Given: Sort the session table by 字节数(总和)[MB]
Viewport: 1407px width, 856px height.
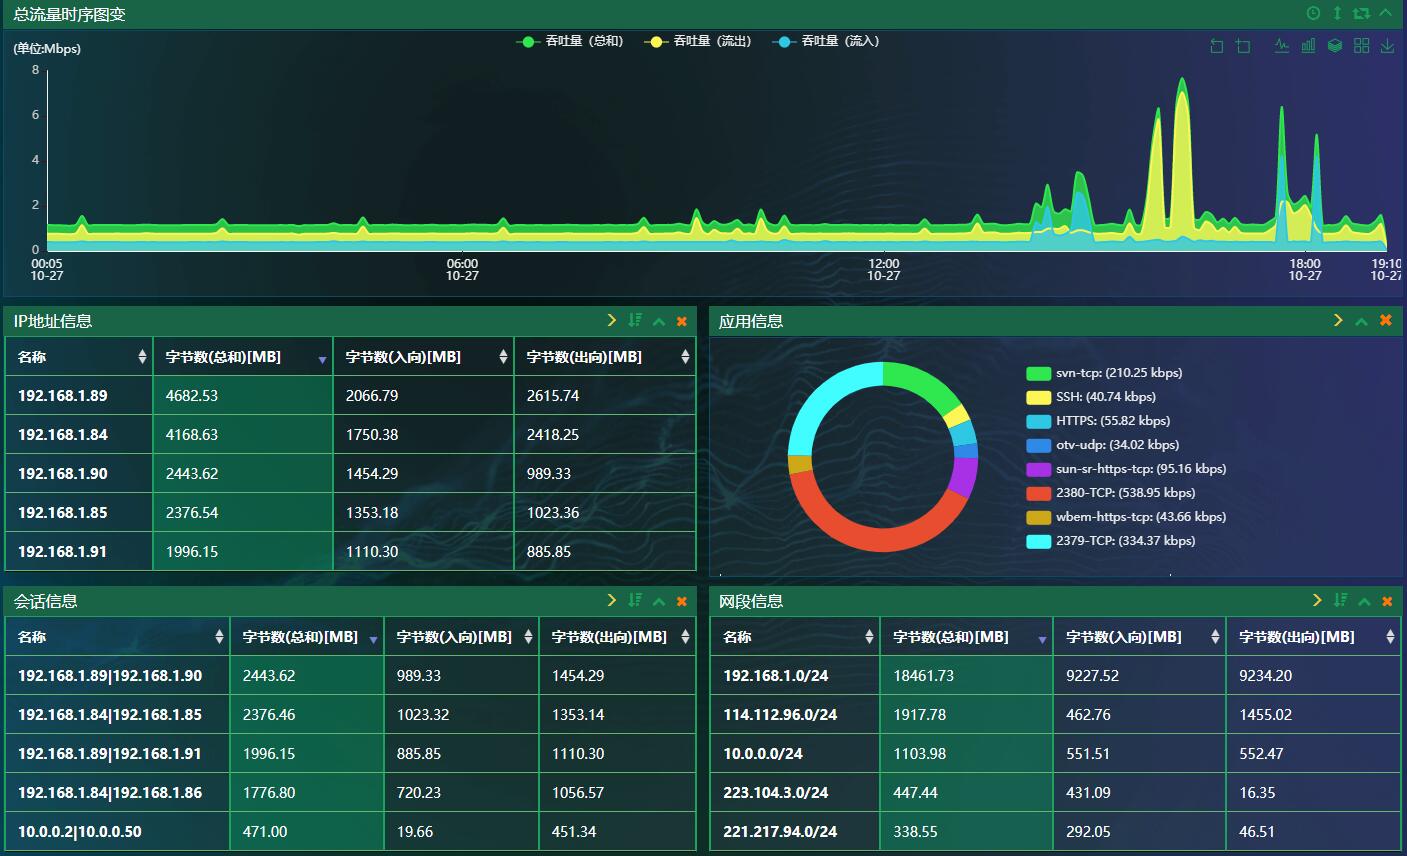Looking at the screenshot, I should [307, 637].
